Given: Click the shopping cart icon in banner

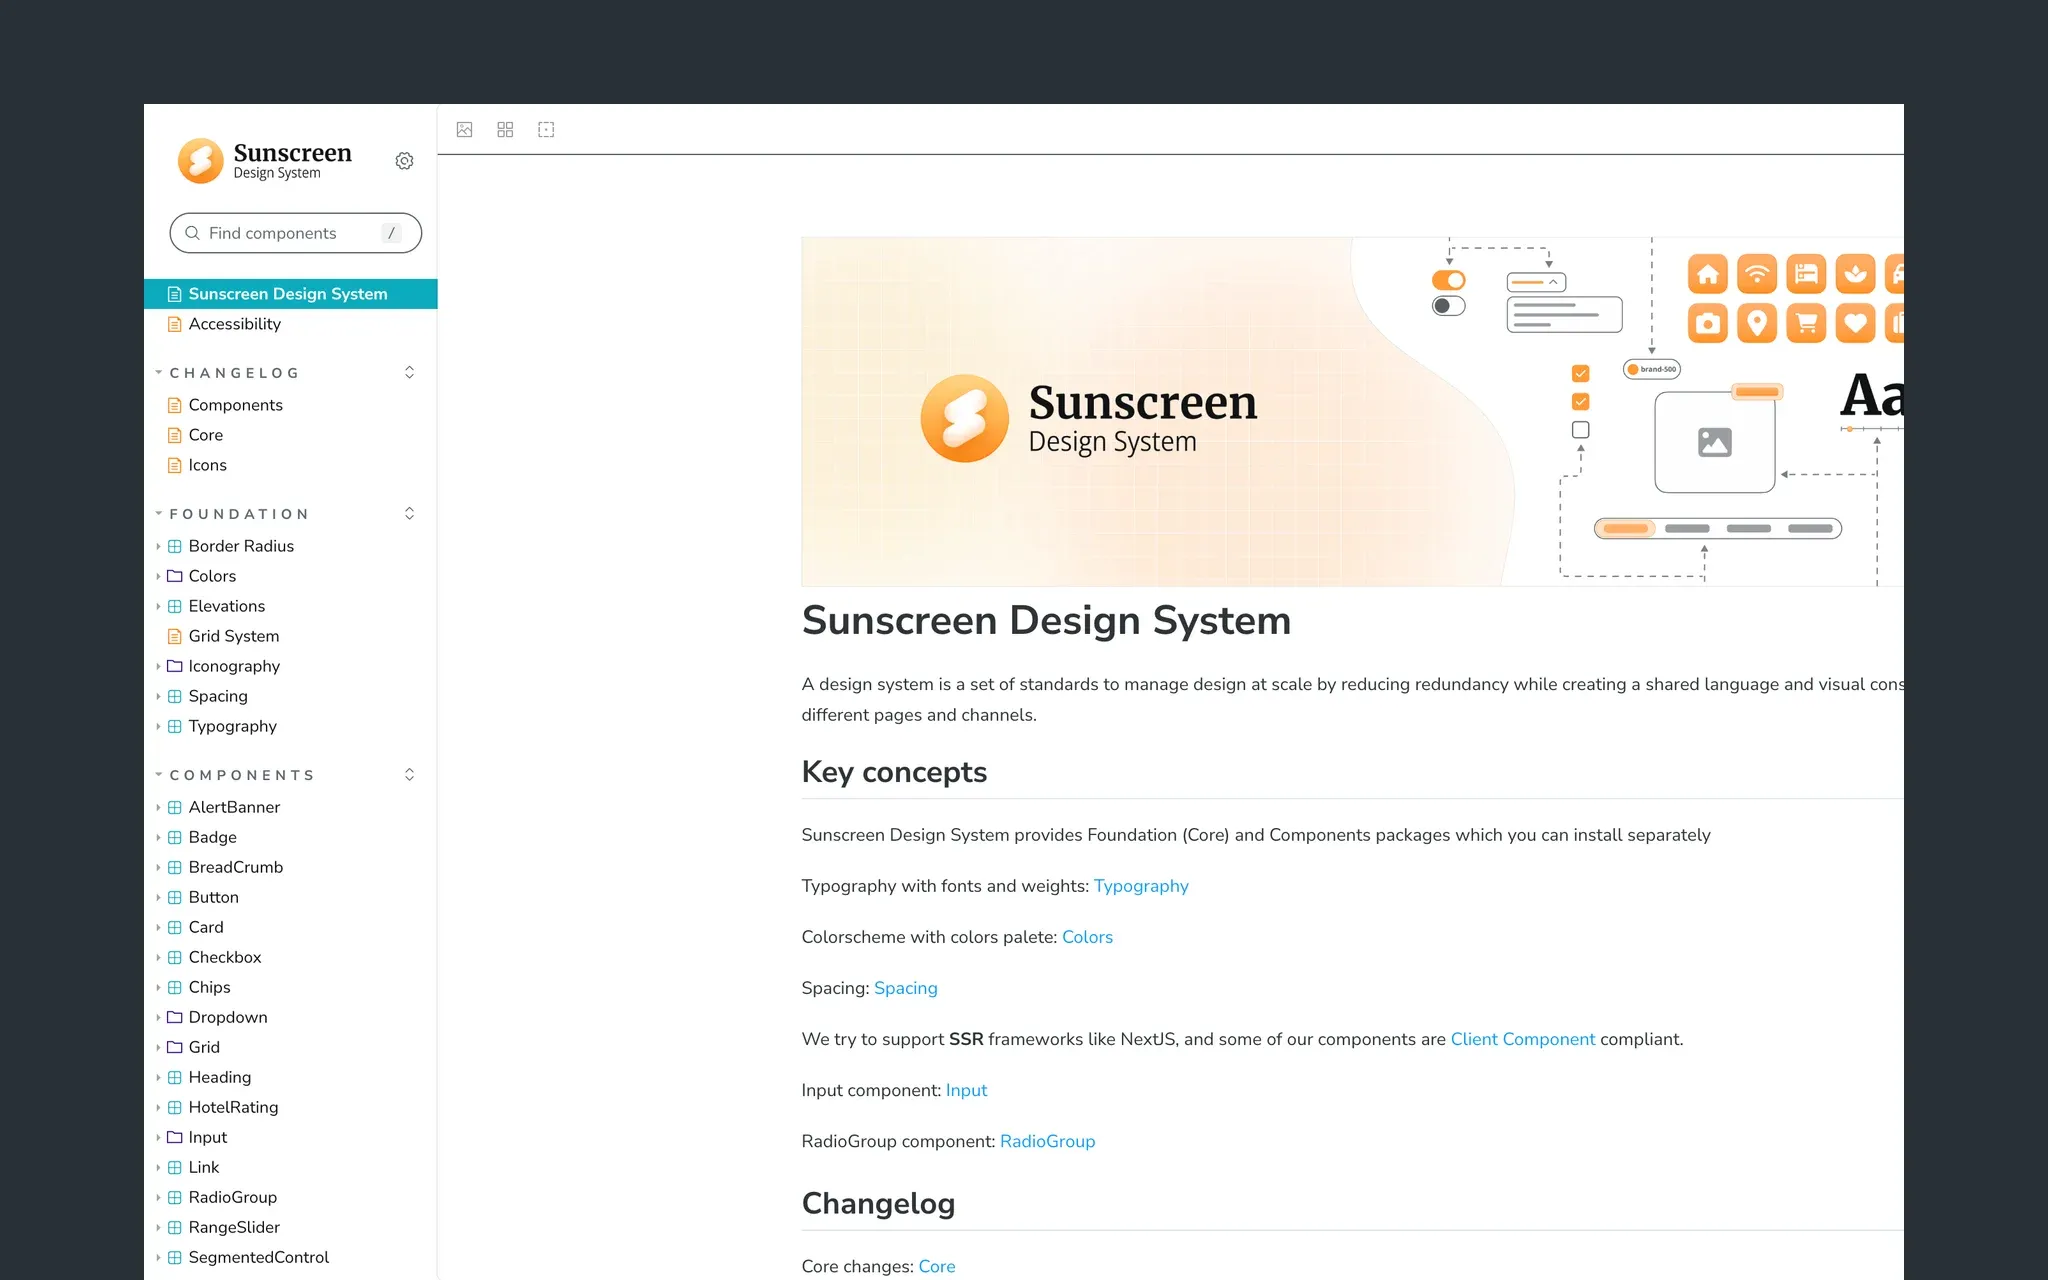Looking at the screenshot, I should 1806,323.
